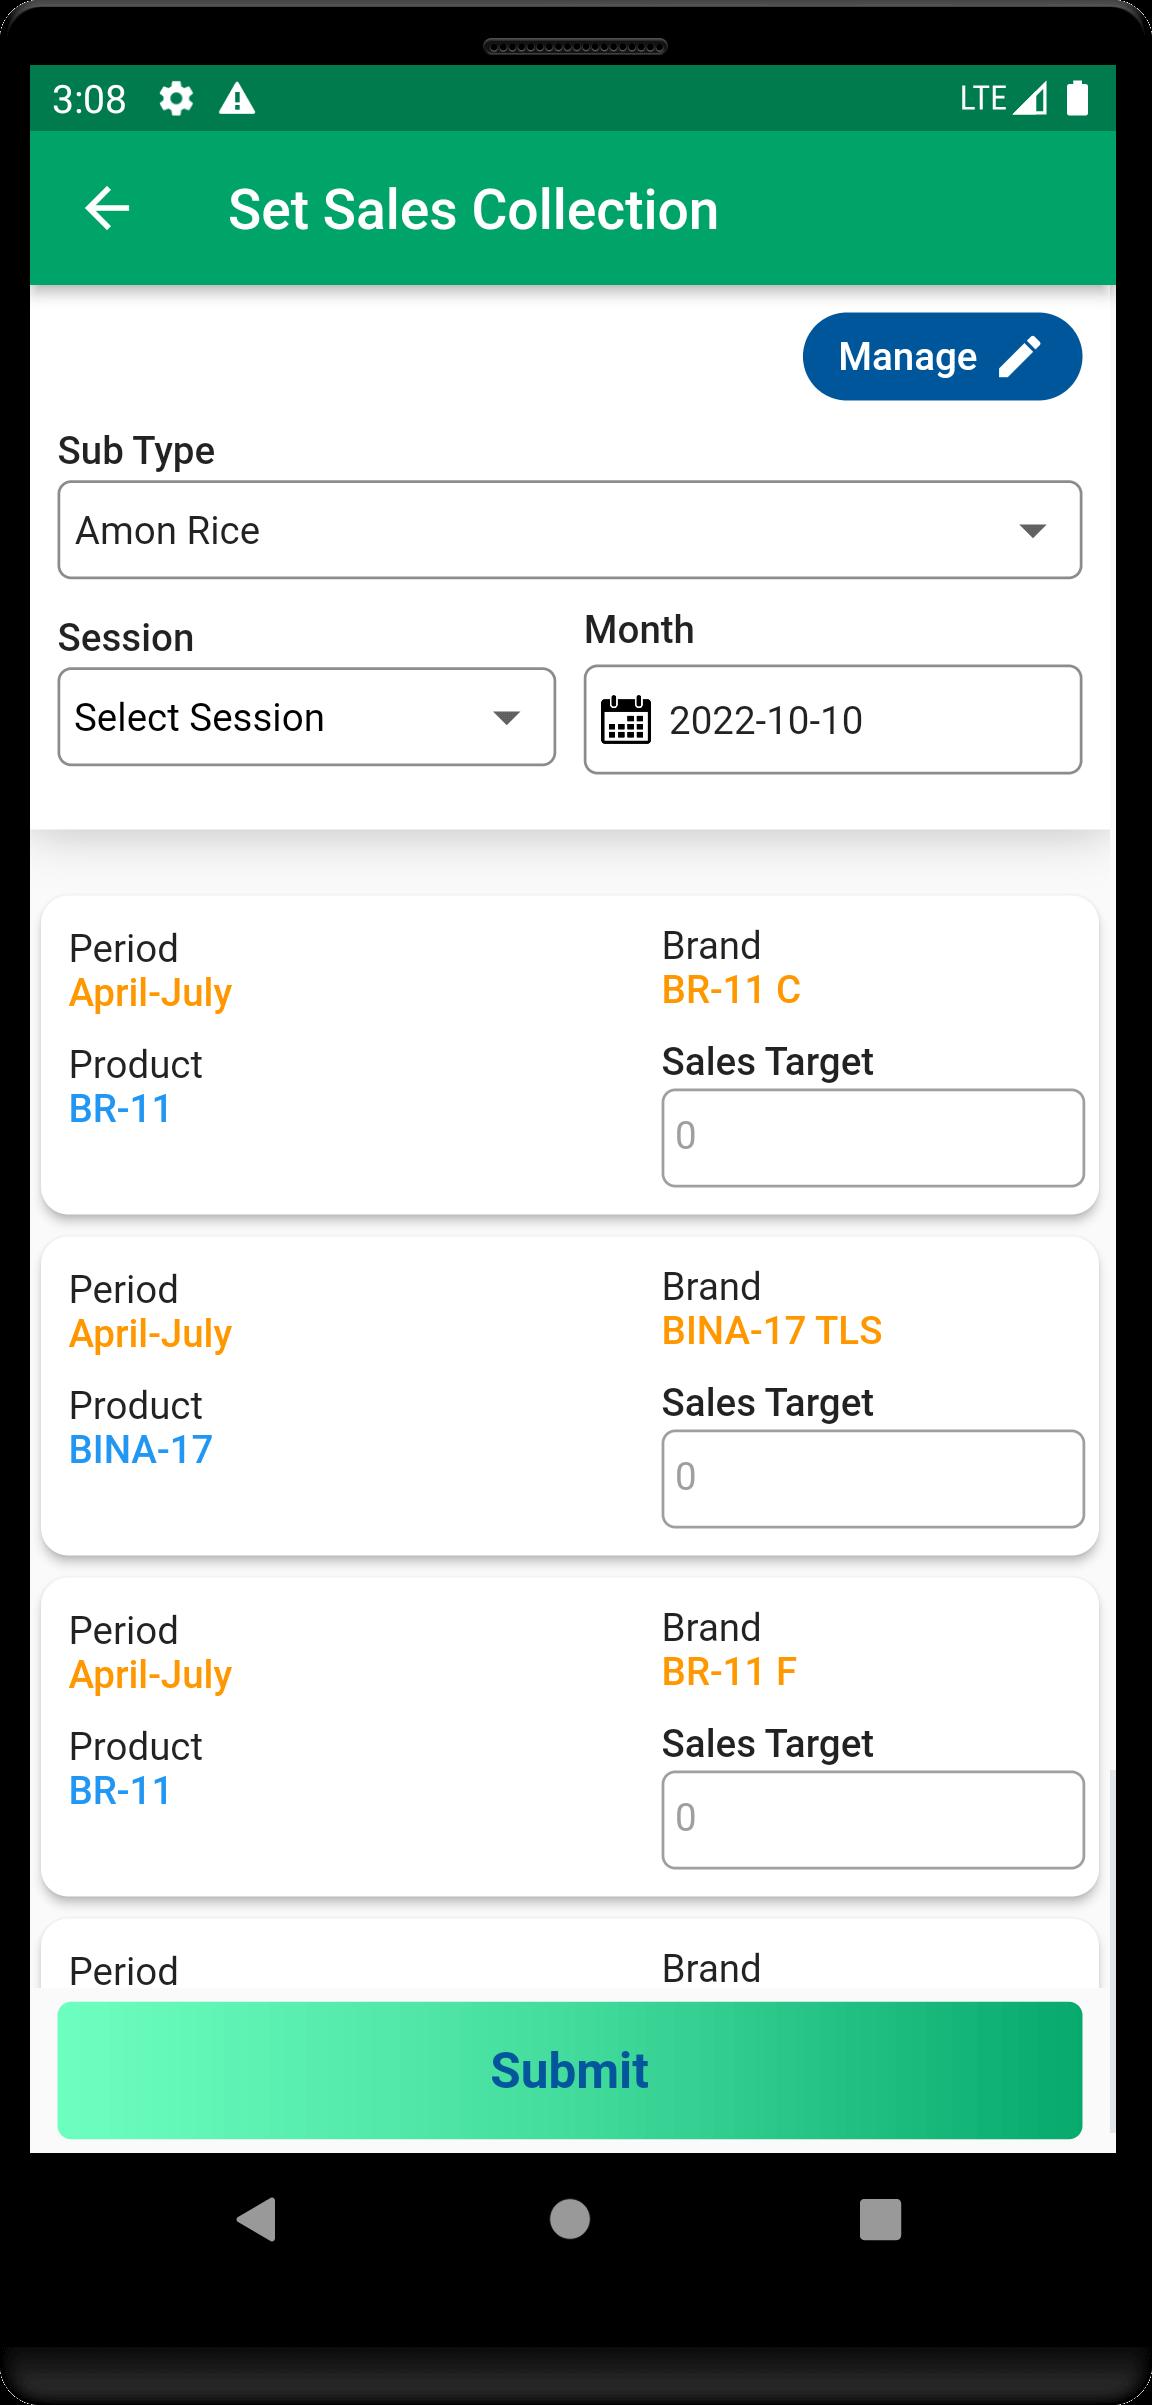Expand the Sub Type dropdown arrow

point(1032,530)
